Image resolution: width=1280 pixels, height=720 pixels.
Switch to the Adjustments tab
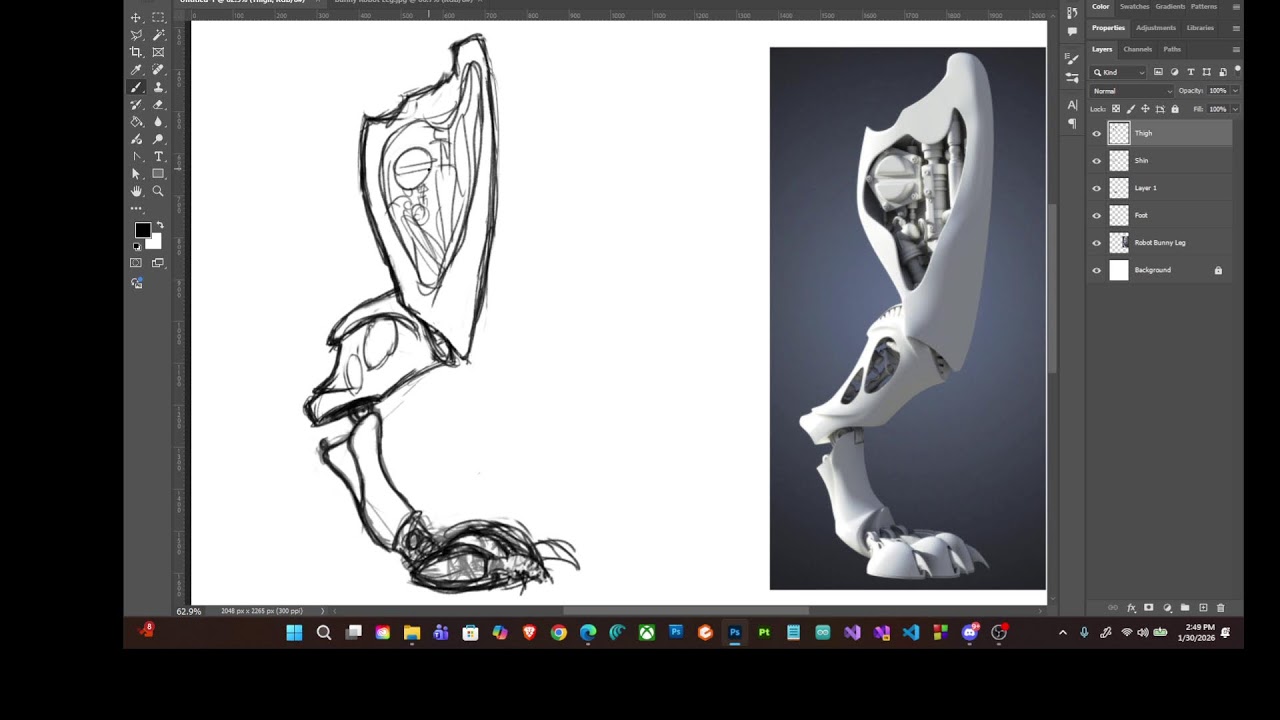pos(1156,28)
